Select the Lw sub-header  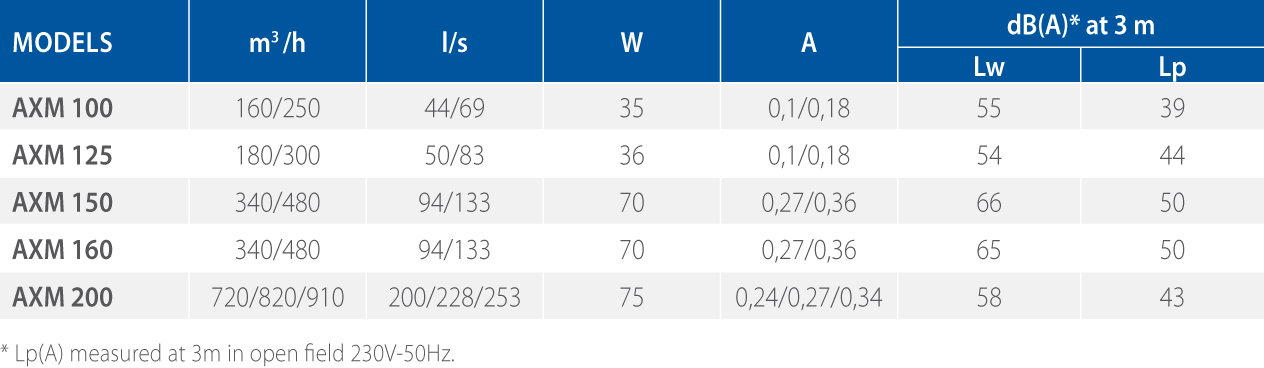point(988,68)
